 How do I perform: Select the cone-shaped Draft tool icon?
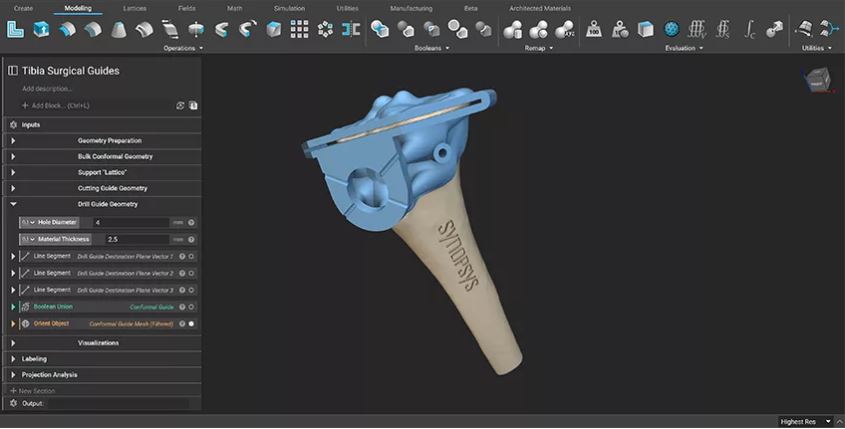pos(119,29)
